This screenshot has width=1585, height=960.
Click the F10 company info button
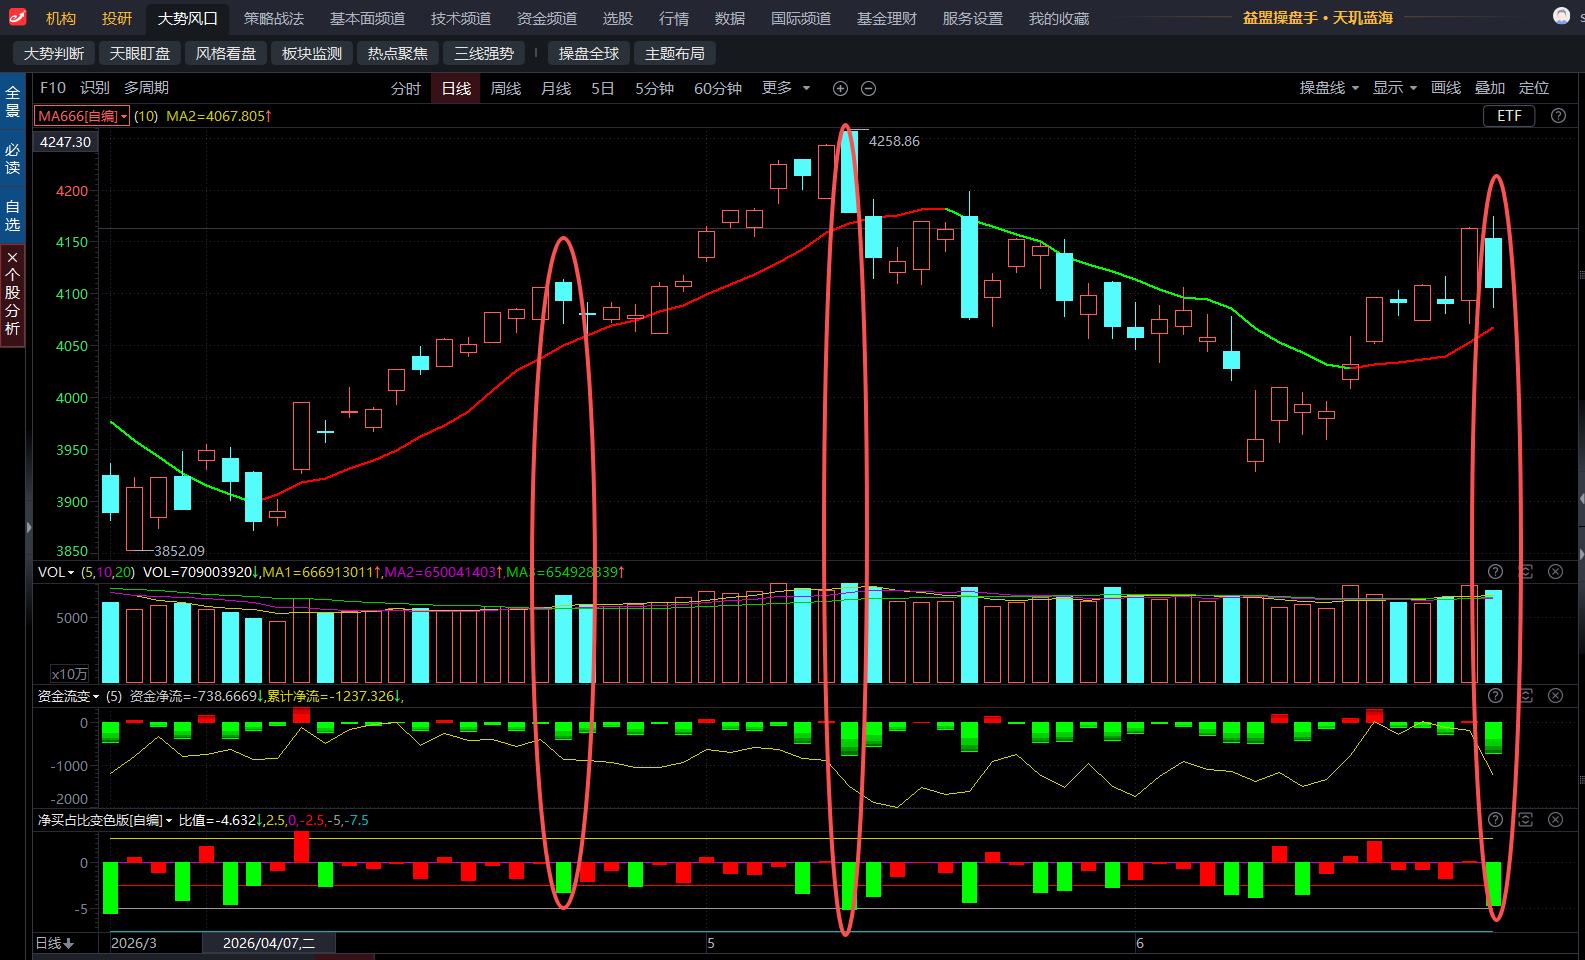[x=52, y=88]
